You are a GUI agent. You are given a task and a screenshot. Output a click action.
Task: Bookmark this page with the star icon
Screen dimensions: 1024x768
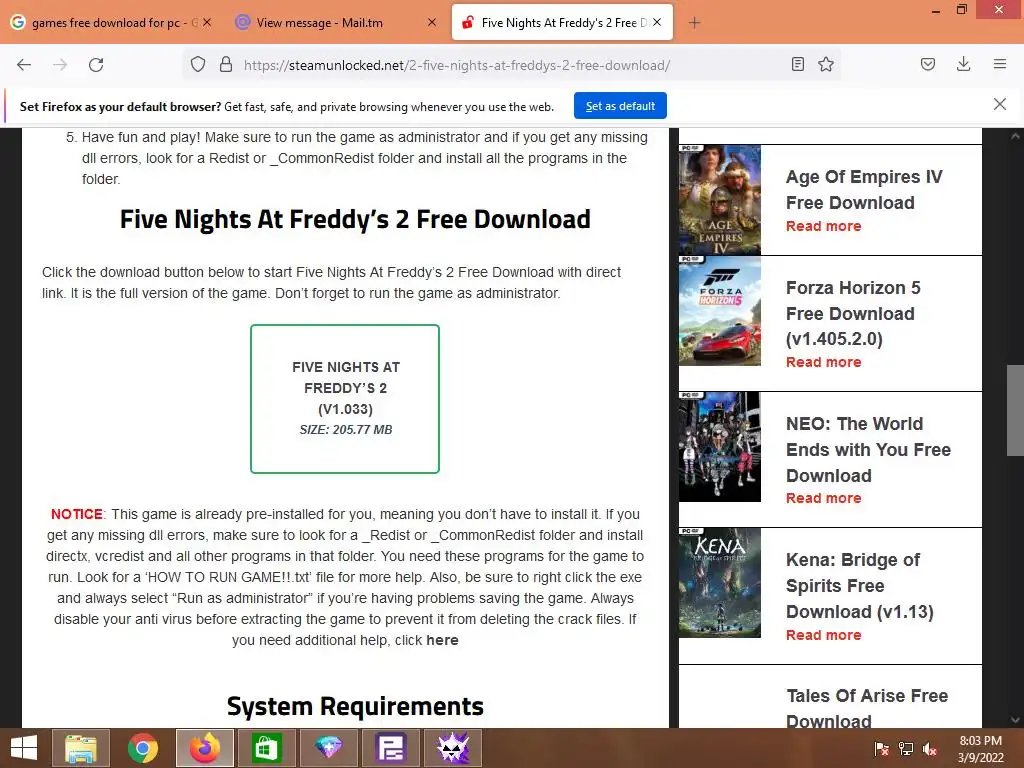point(826,64)
